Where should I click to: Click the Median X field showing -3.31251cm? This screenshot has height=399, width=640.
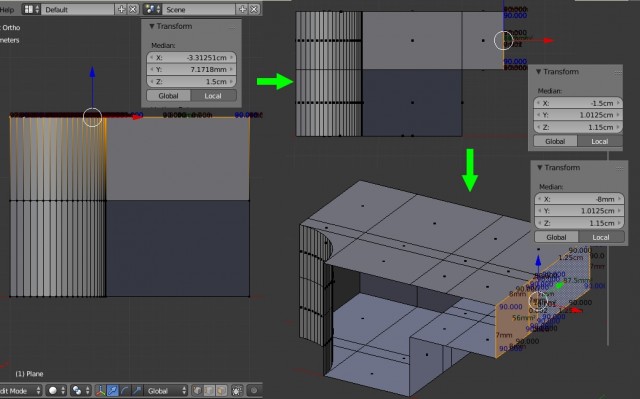pyautogui.click(x=191, y=58)
